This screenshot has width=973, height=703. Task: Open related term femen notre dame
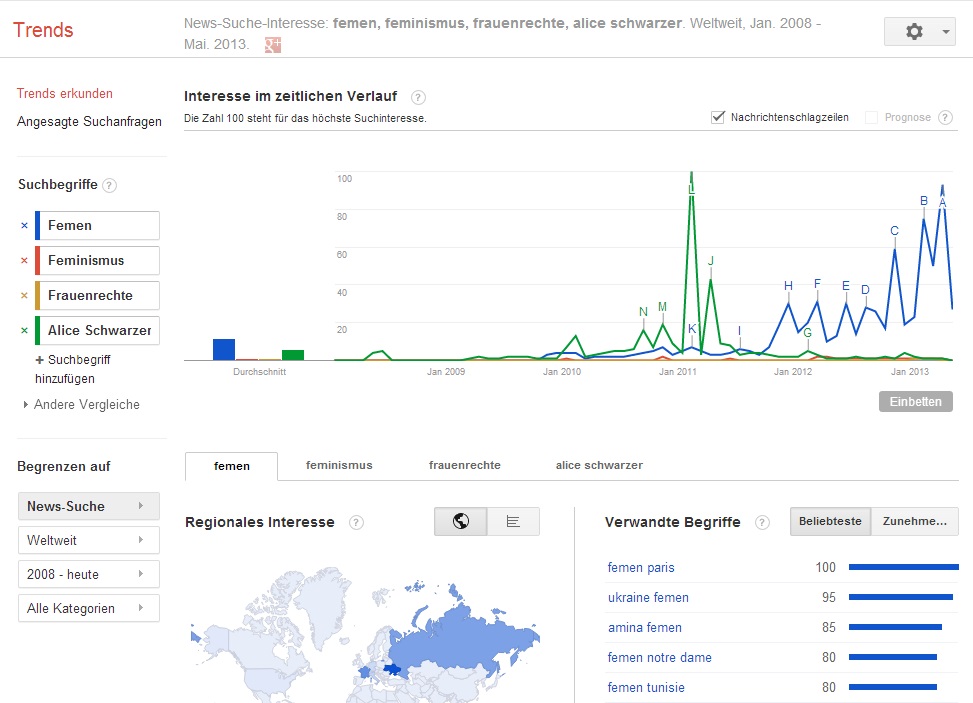[x=660, y=658]
